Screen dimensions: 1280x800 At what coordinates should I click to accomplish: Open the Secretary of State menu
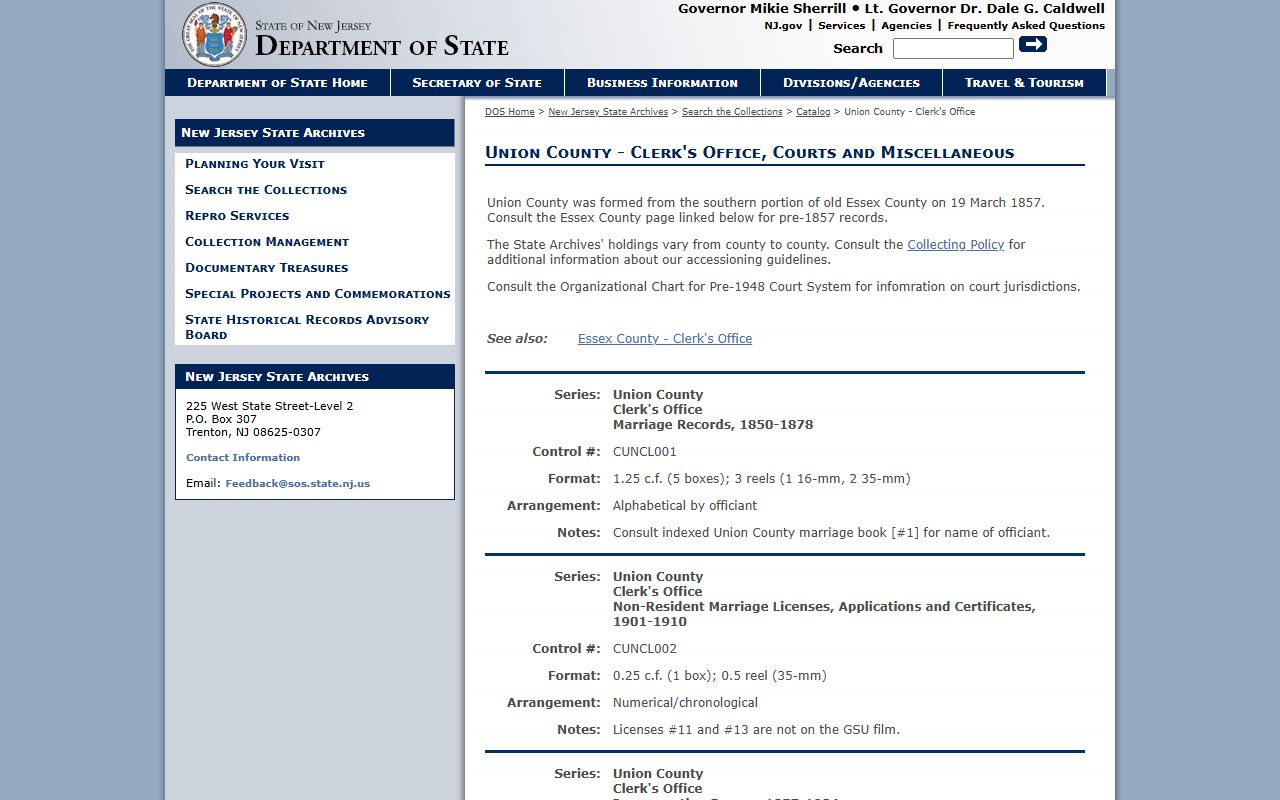pos(477,83)
